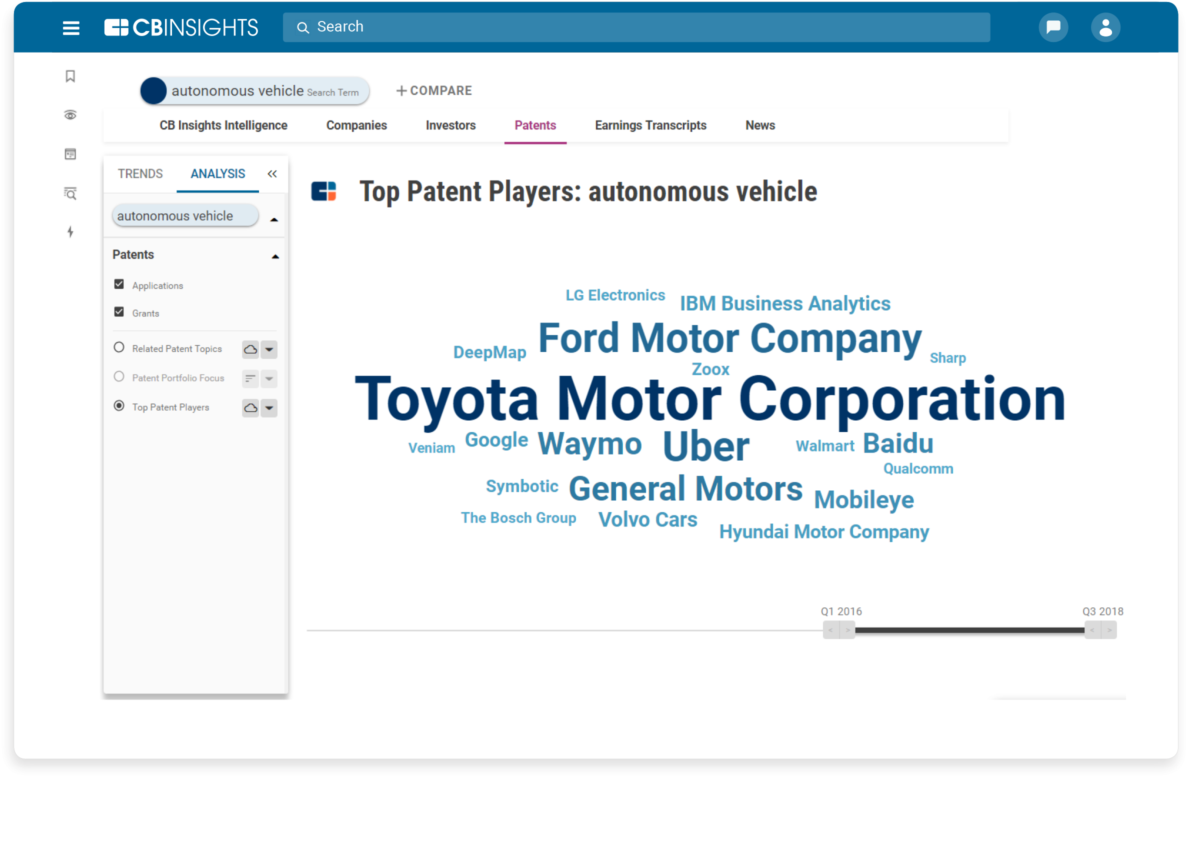This screenshot has width=1190, height=850.
Task: Click Toyota Motor Corporation in word cloud
Action: (710, 400)
